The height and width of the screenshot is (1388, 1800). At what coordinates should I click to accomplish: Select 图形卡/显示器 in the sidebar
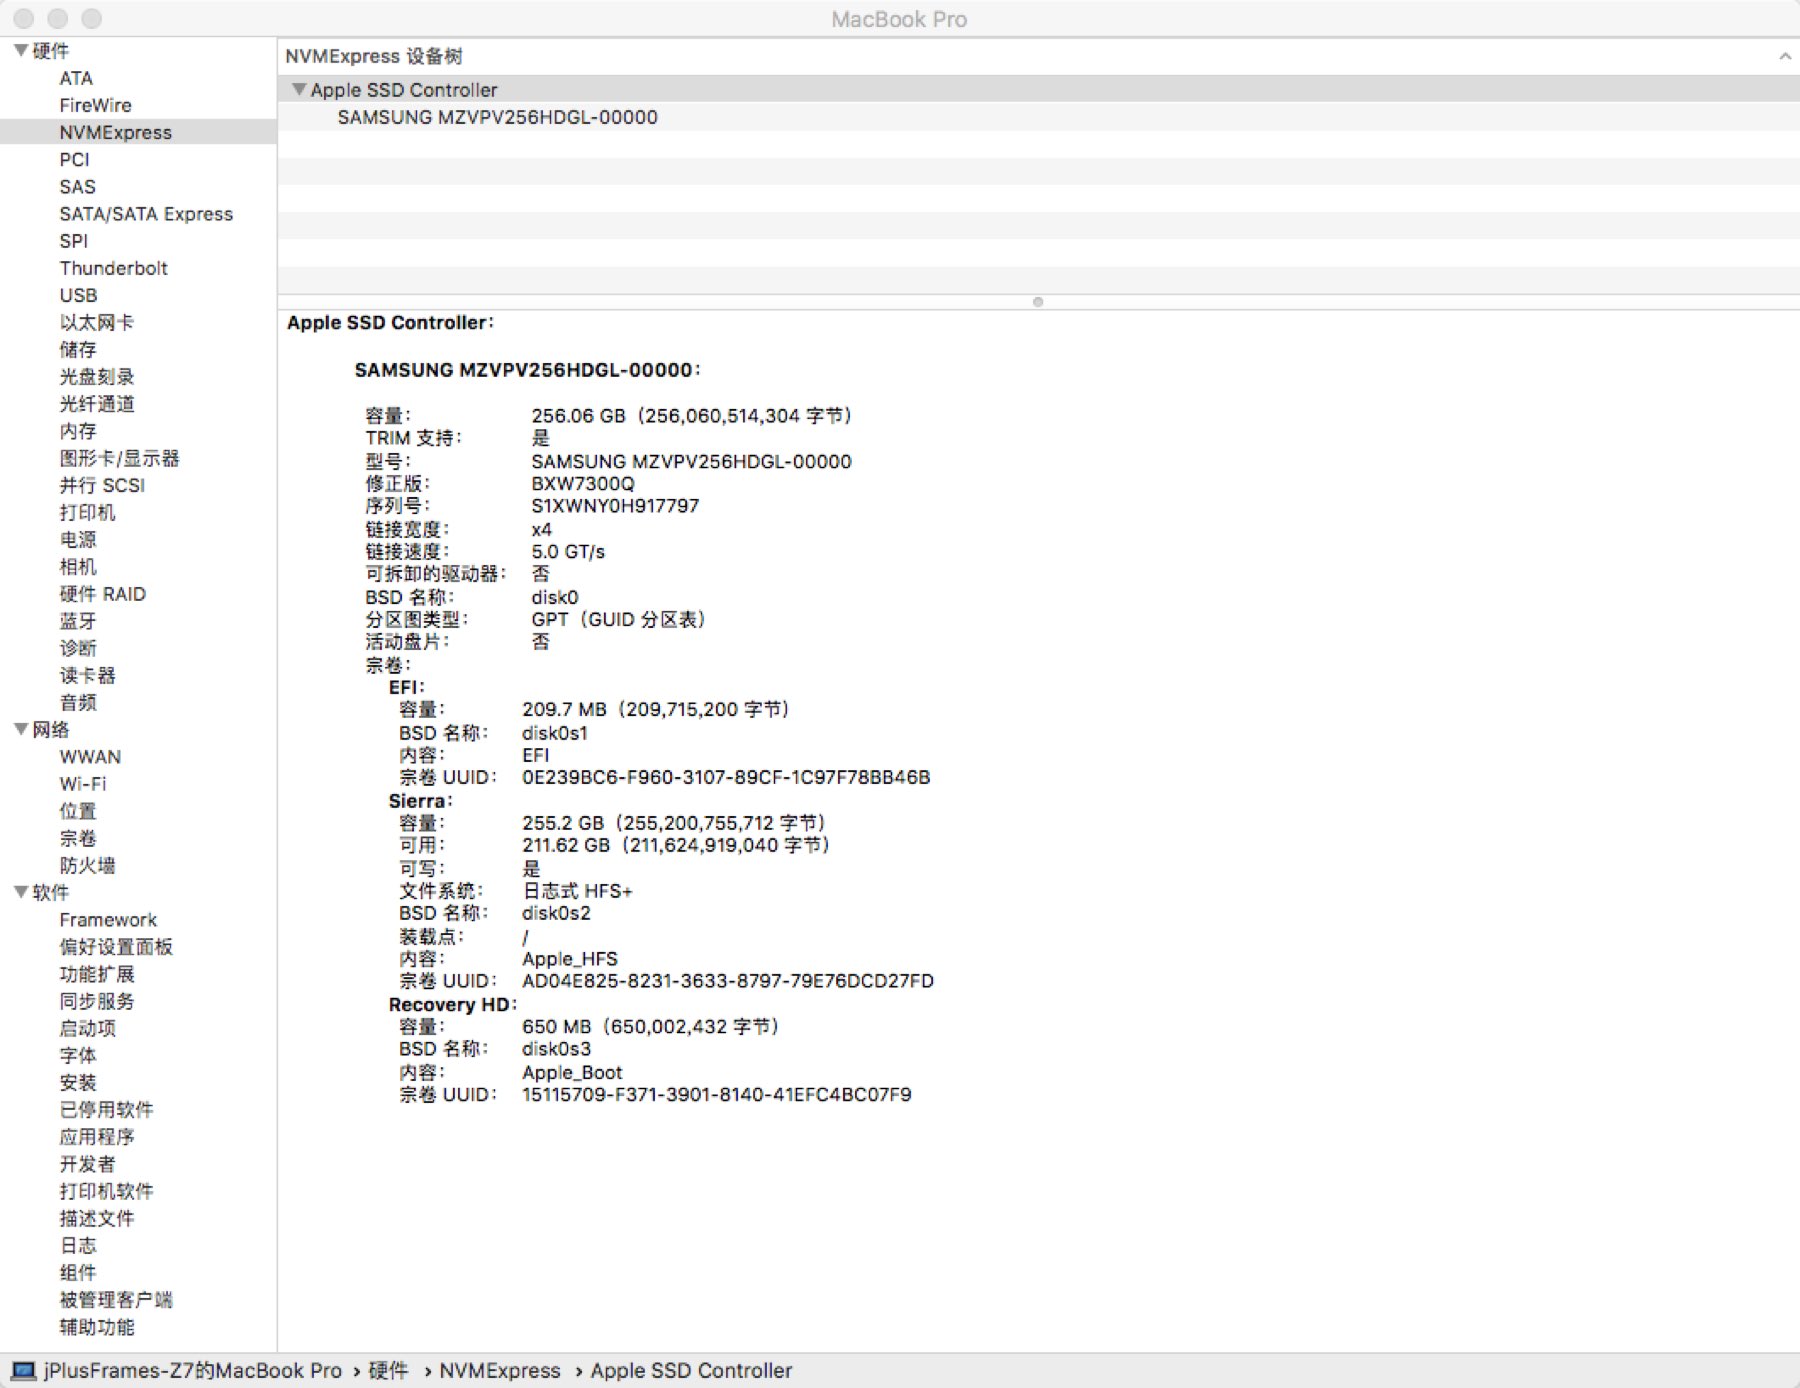119,458
